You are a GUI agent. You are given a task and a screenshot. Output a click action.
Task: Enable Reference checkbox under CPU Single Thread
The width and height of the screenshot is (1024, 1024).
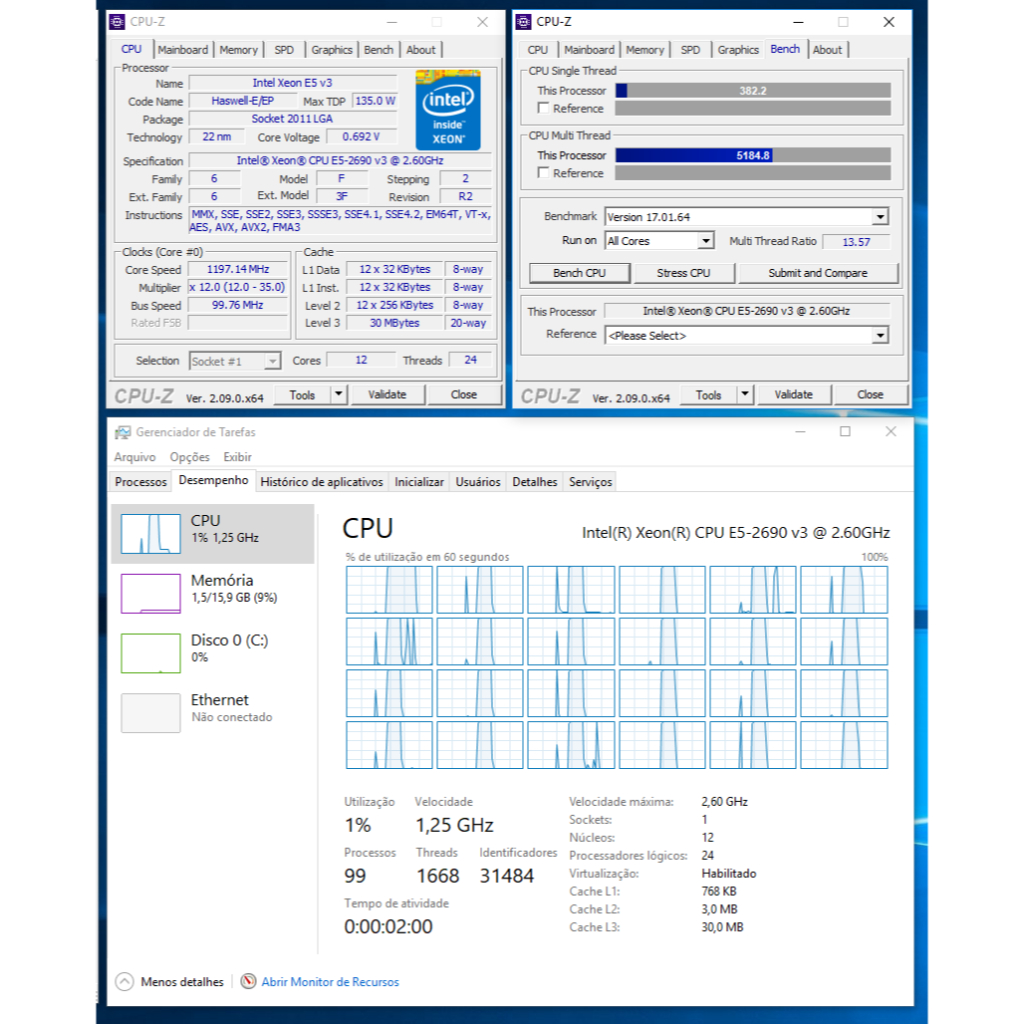point(543,108)
